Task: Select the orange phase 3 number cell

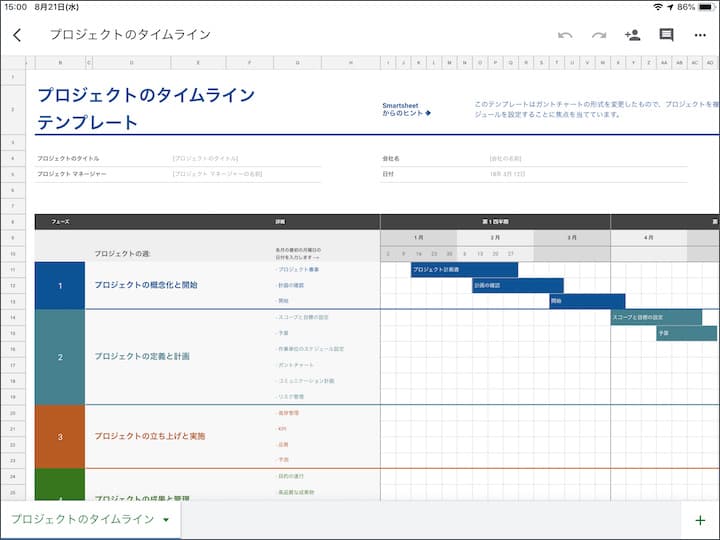Action: [x=60, y=437]
